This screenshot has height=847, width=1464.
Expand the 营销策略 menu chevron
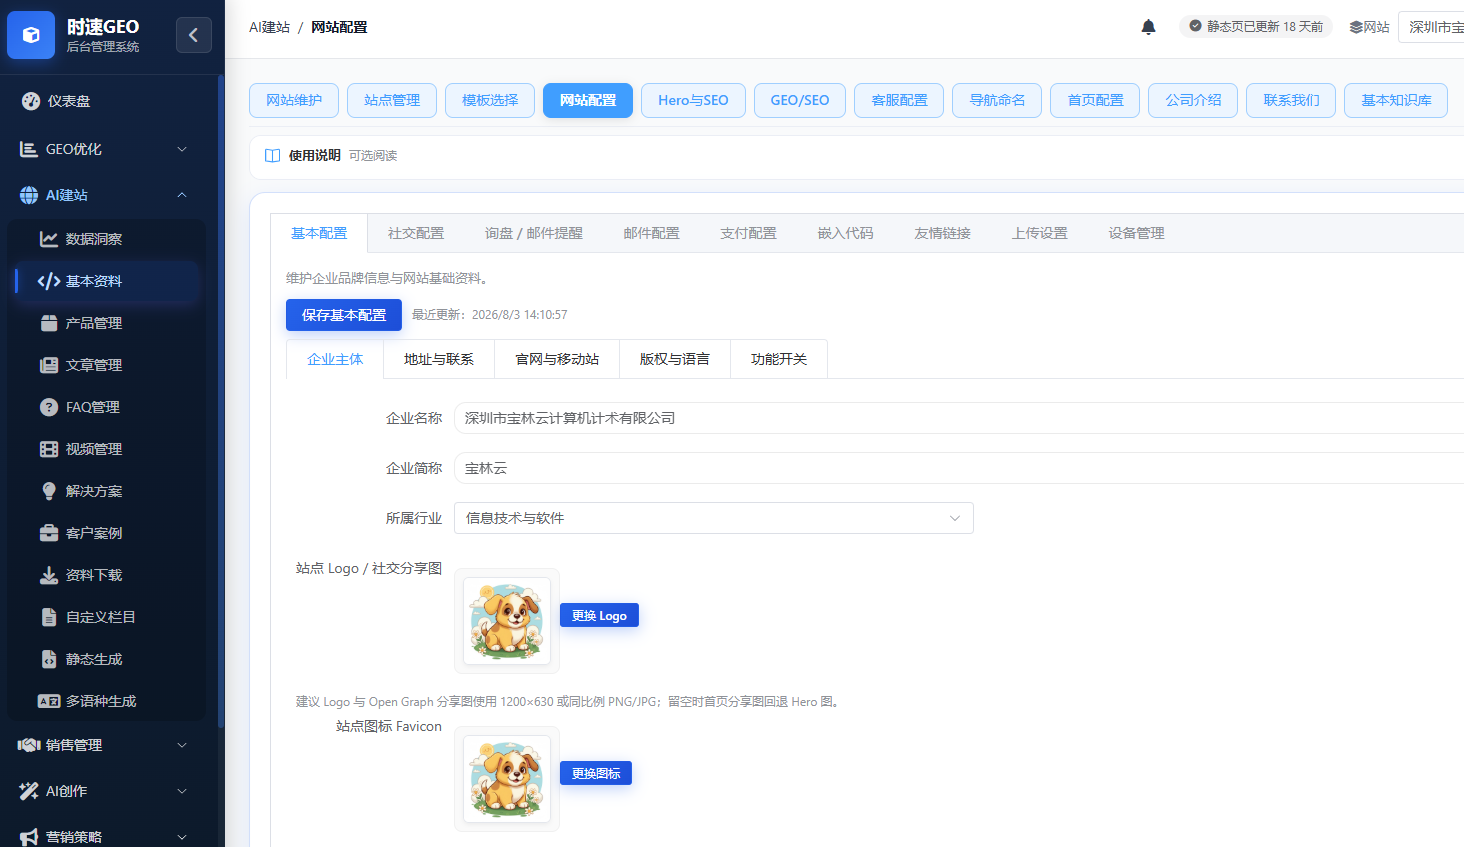click(182, 837)
